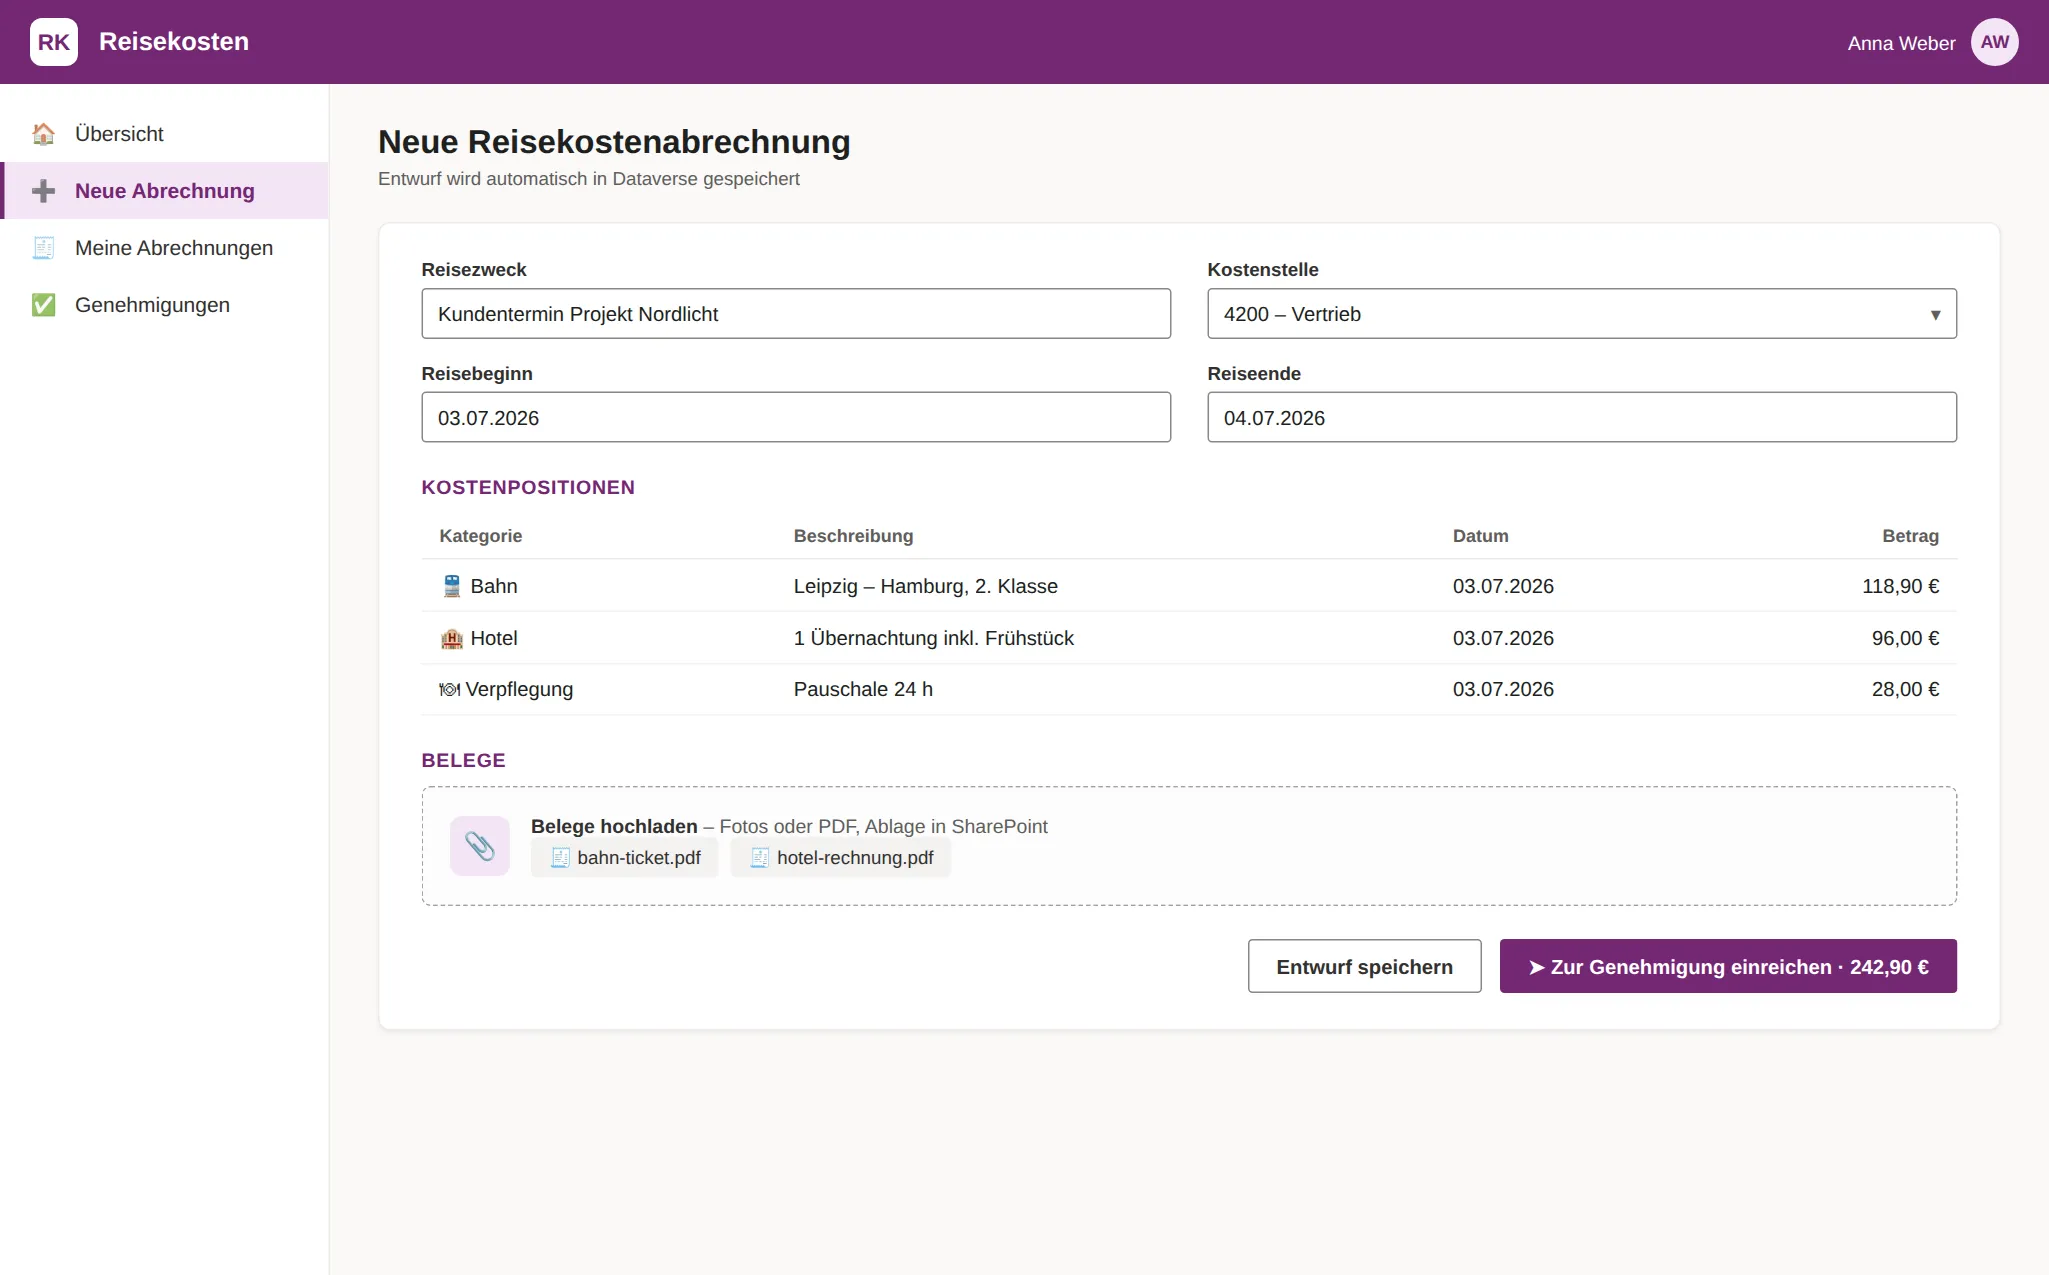Image resolution: width=2049 pixels, height=1275 pixels.
Task: Submit via Zur Genehmigung einreichen button
Action: [1727, 966]
